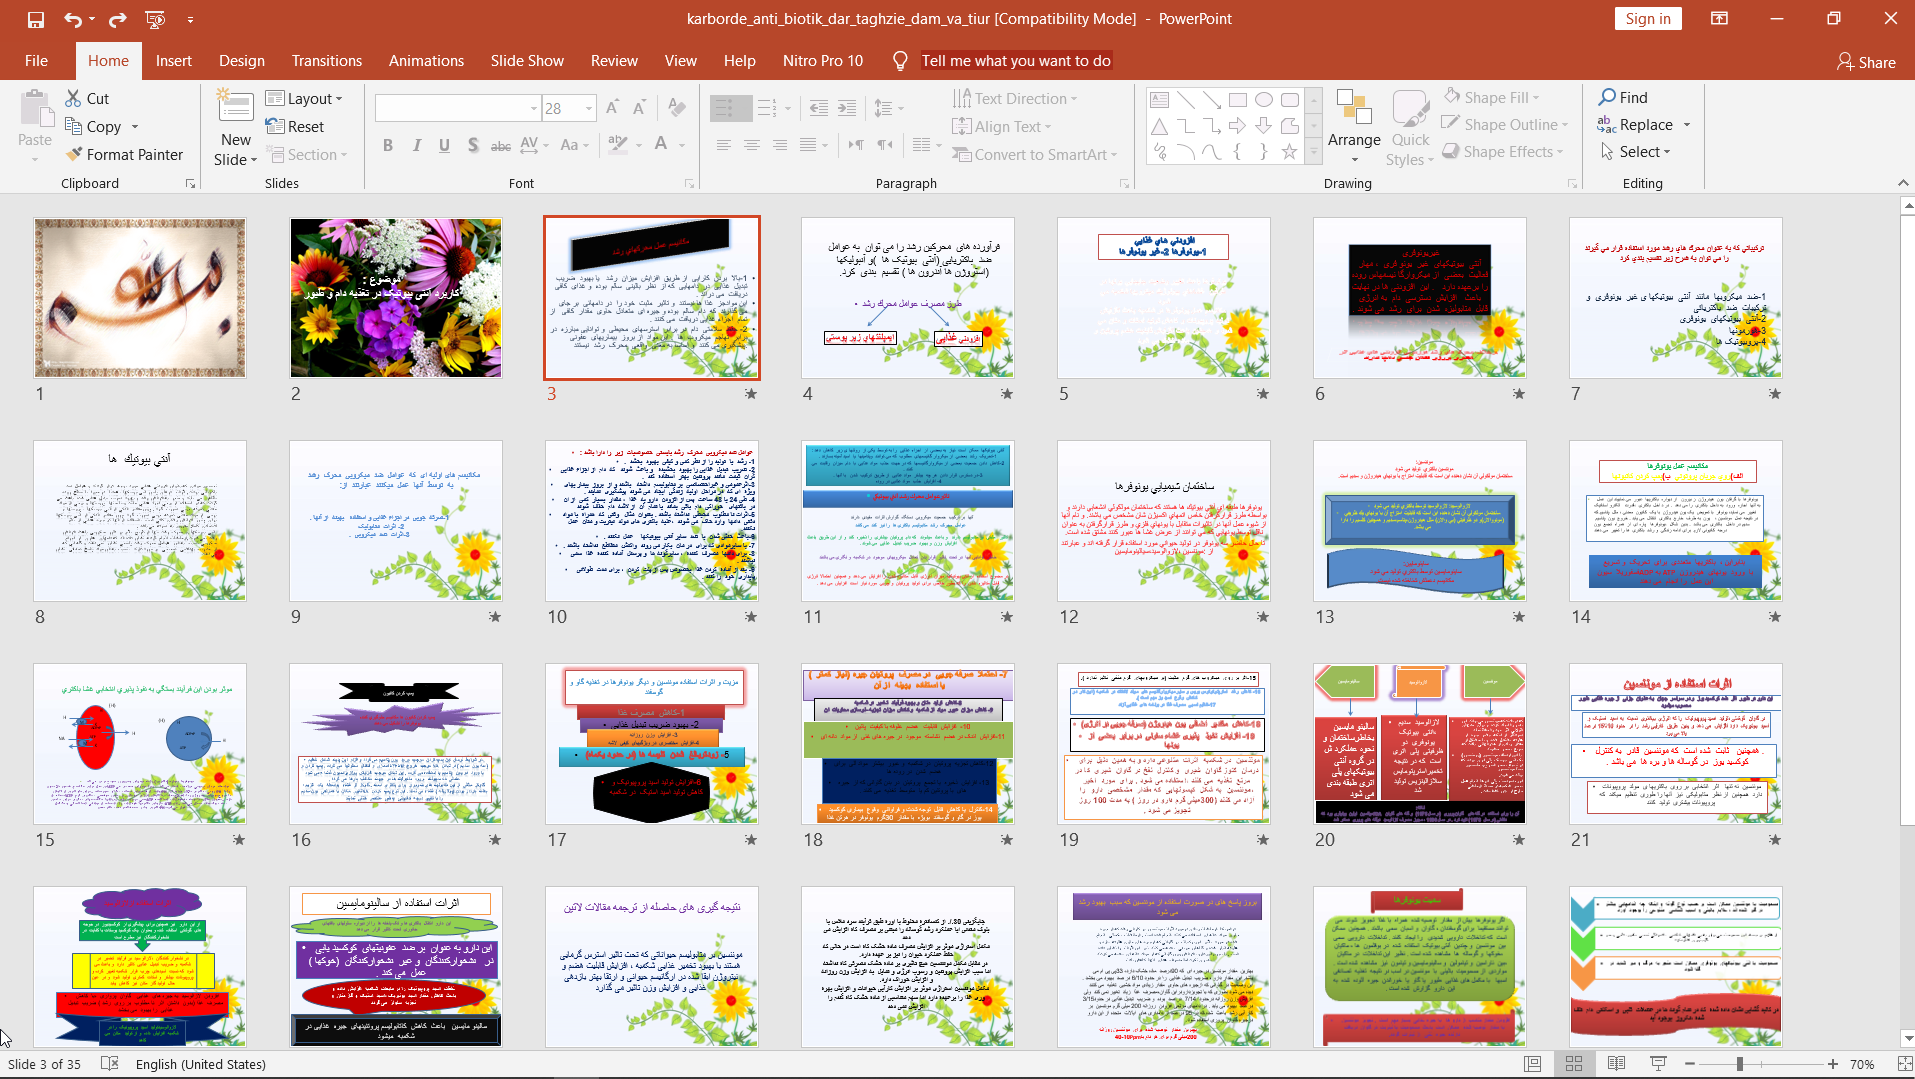Open the Find tool
This screenshot has width=1915, height=1079.
[1623, 97]
